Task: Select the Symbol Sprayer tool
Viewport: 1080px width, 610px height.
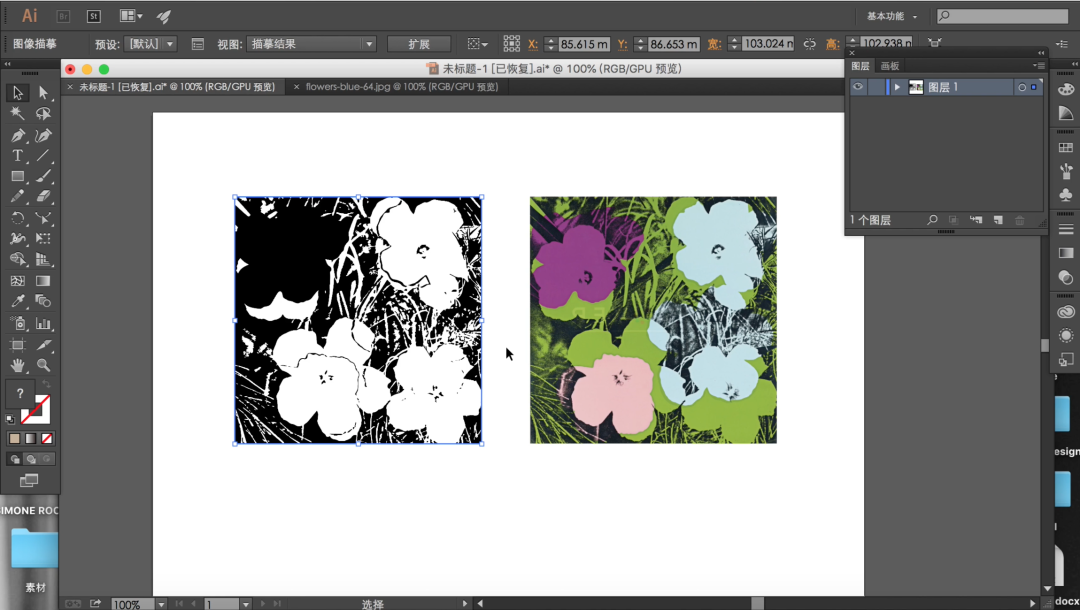Action: (17, 323)
